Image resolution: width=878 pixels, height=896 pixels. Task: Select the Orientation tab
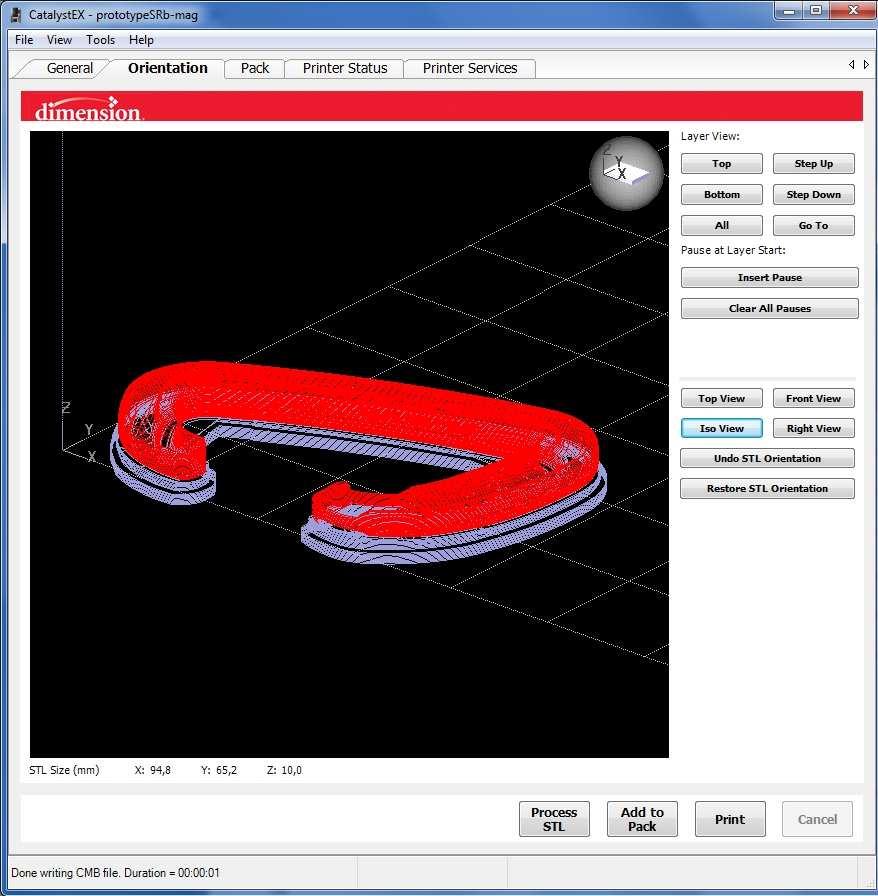coord(167,68)
